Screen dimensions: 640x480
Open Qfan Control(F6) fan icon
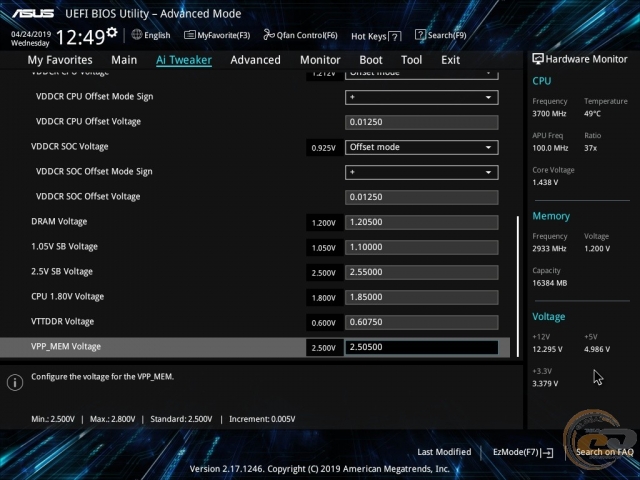click(x=269, y=35)
